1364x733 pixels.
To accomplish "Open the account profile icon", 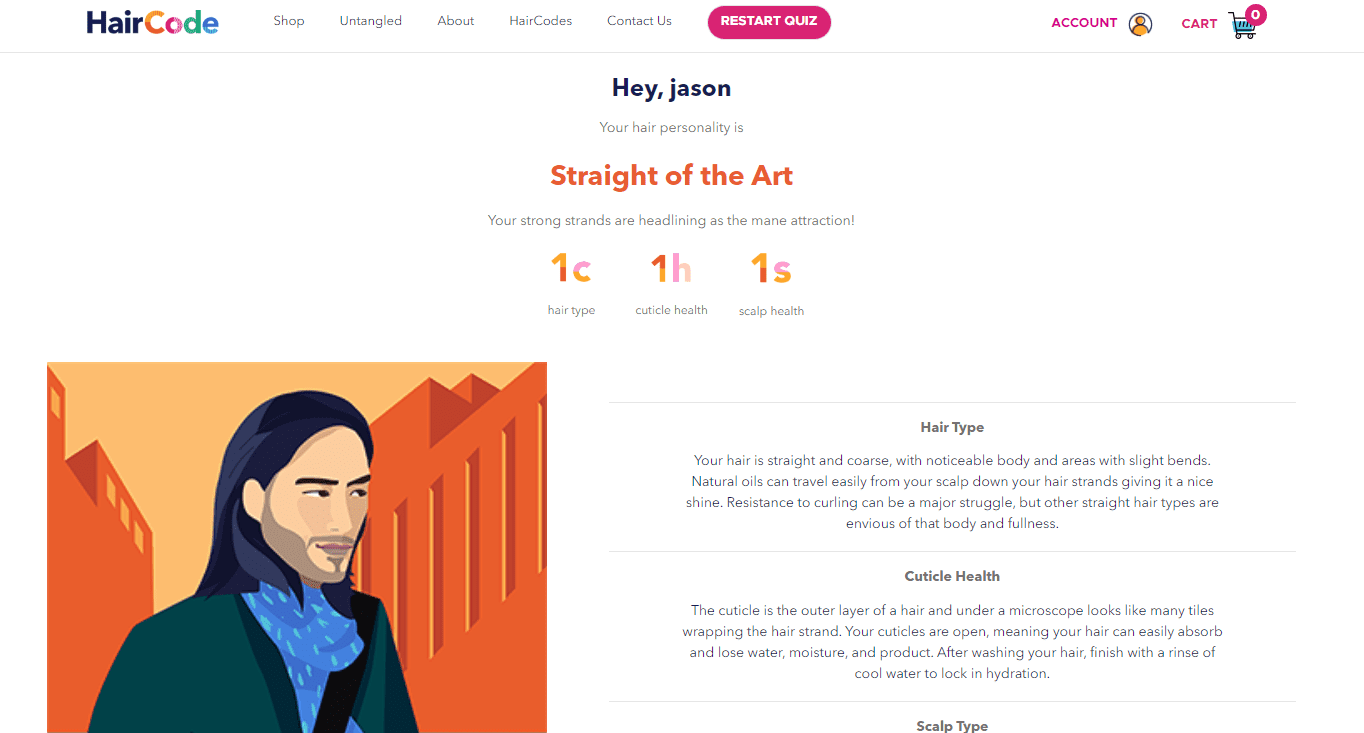I will coord(1140,24).
